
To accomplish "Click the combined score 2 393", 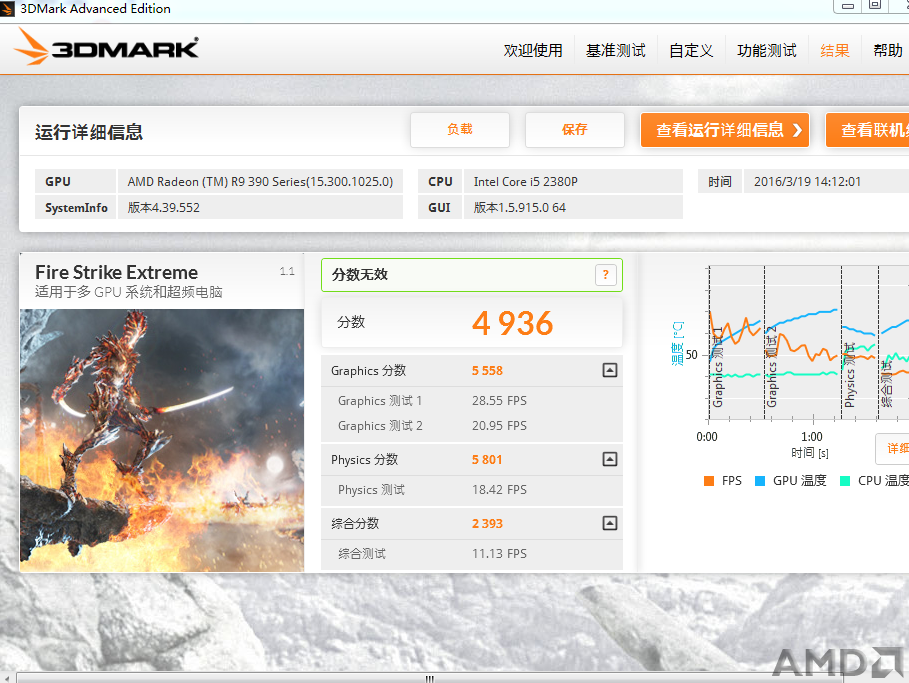I will (487, 524).
